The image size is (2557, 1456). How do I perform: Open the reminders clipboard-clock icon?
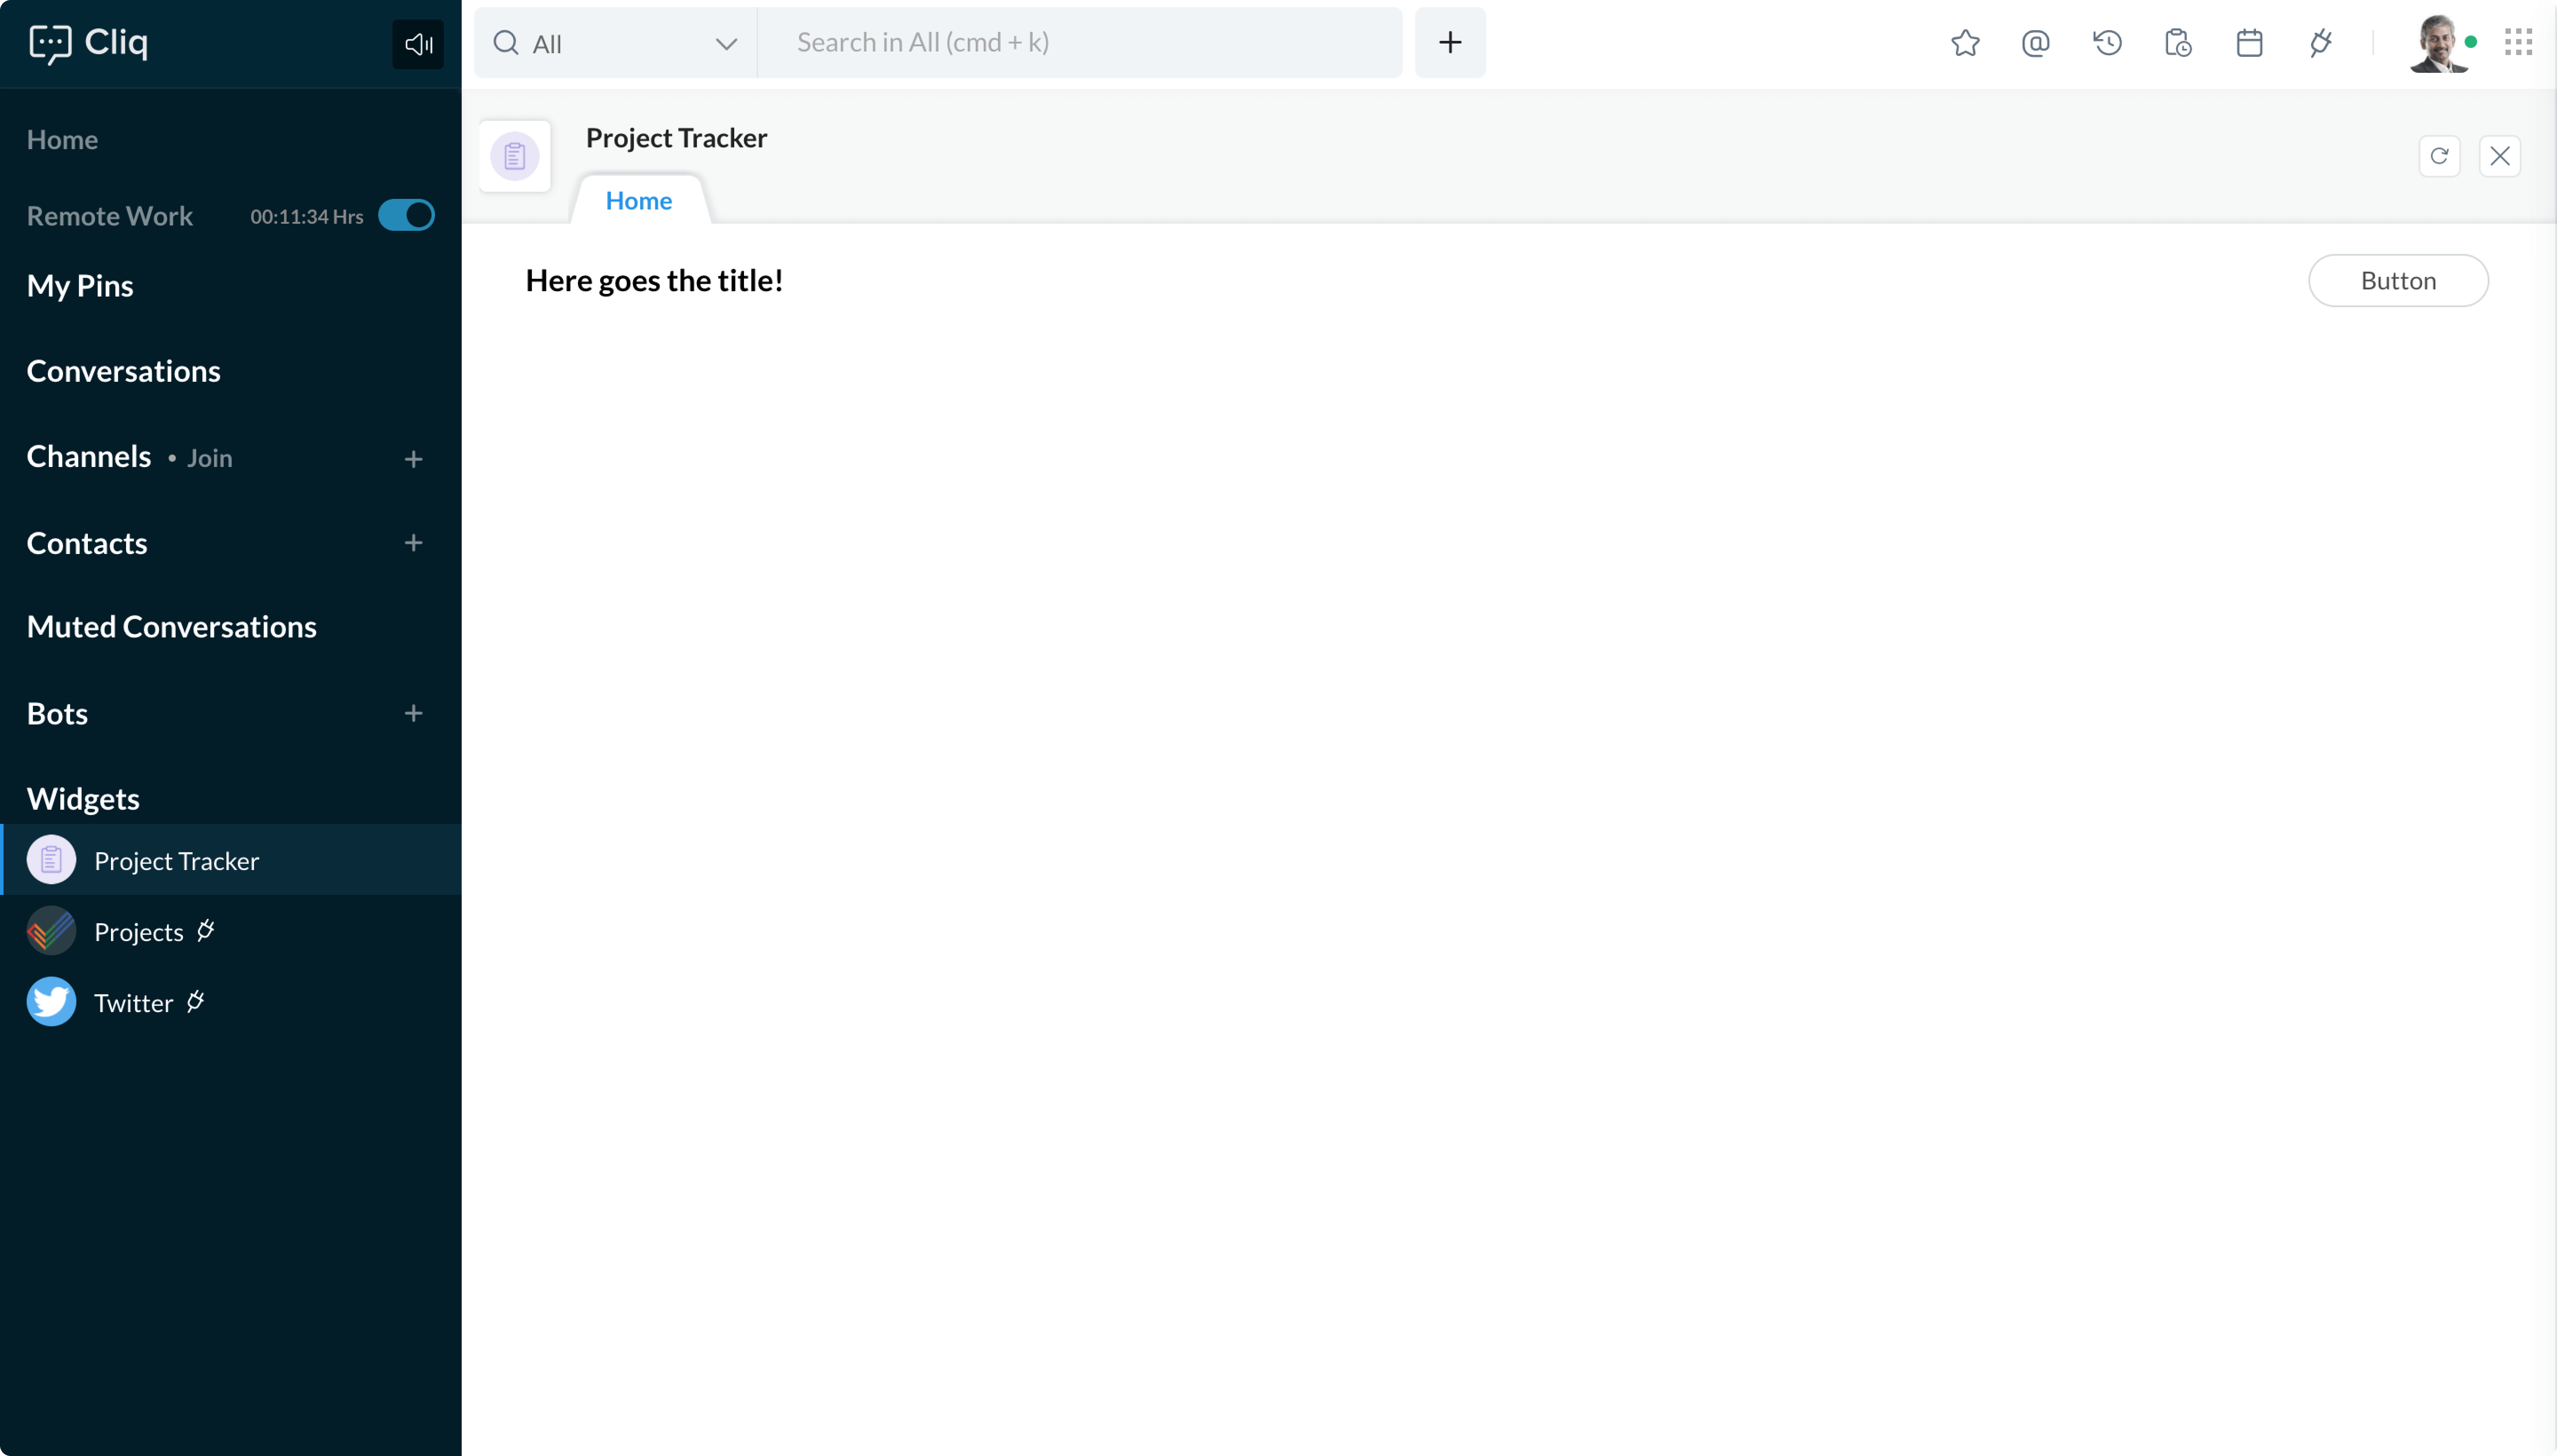point(2178,43)
